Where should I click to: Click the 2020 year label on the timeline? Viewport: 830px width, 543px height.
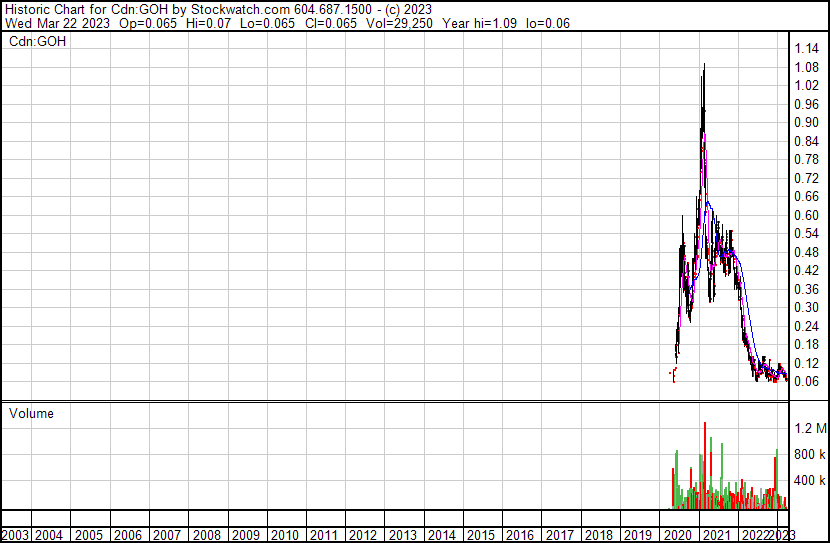(x=677, y=535)
